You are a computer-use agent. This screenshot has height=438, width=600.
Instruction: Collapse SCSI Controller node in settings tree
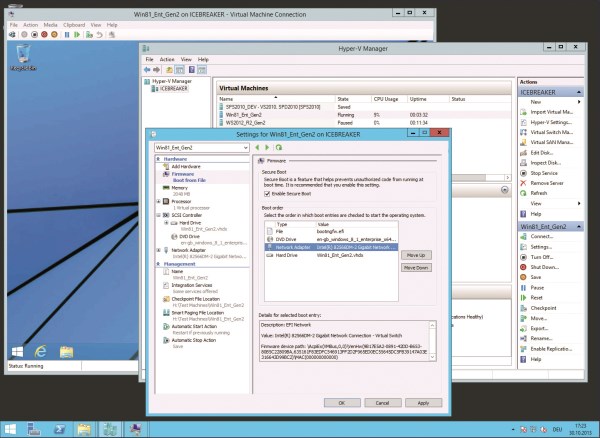coord(158,215)
